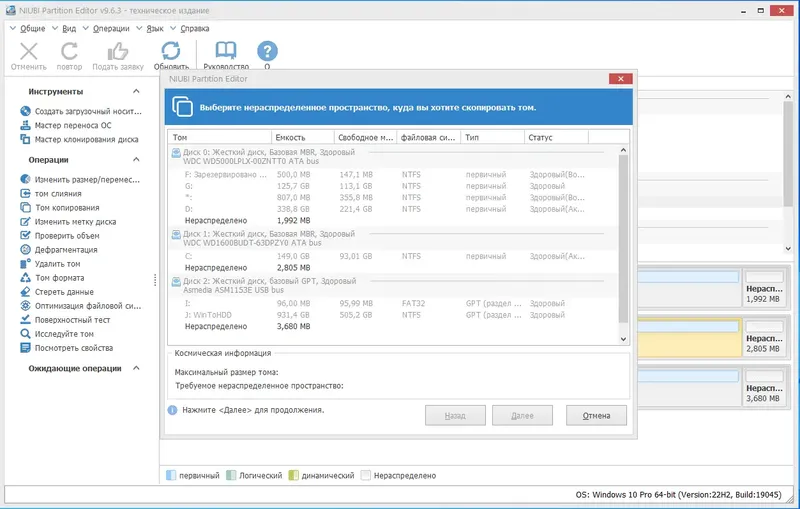Screen dimensions: 800x509
Task: Collapse the Инструменты section chevron
Action: coord(136,91)
